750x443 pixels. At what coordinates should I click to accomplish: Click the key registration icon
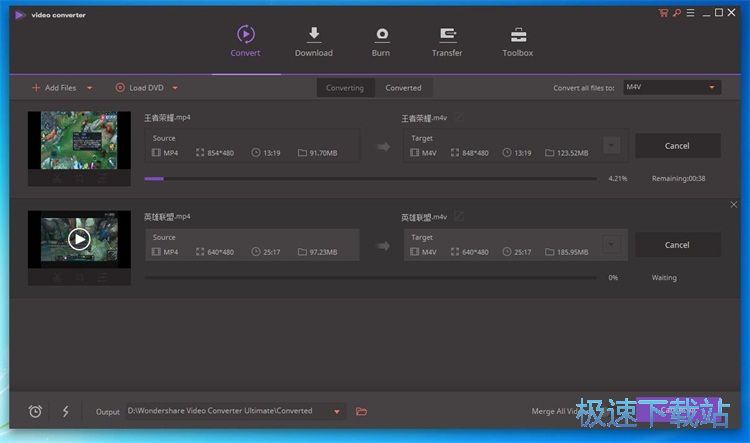[677, 14]
